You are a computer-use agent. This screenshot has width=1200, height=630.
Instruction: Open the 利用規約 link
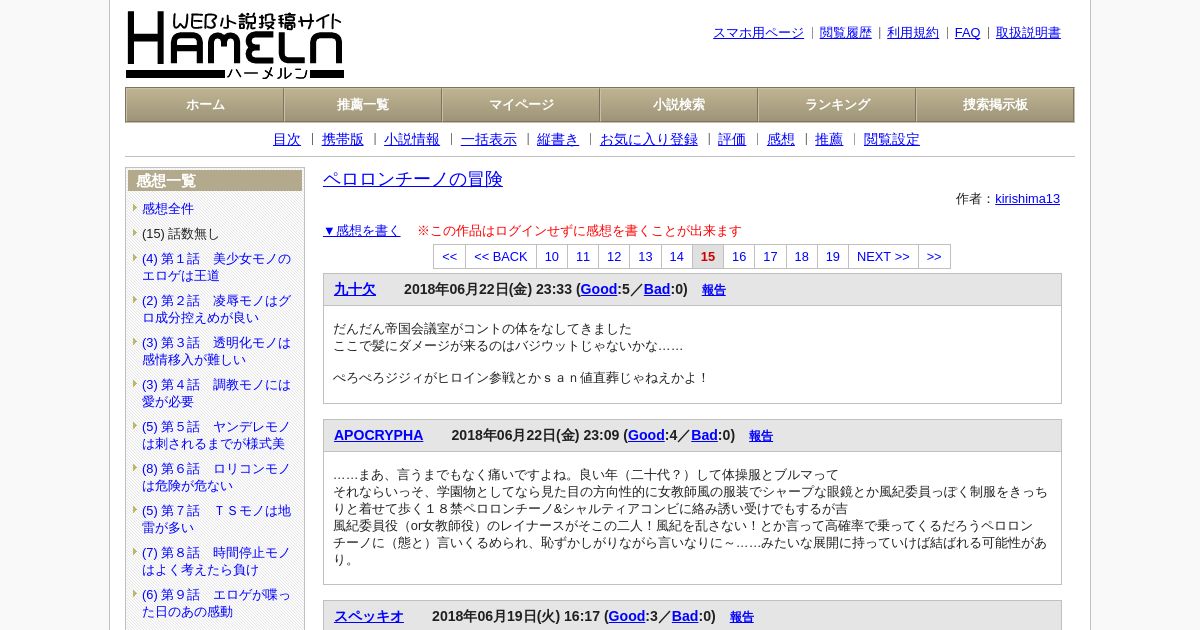click(x=913, y=33)
